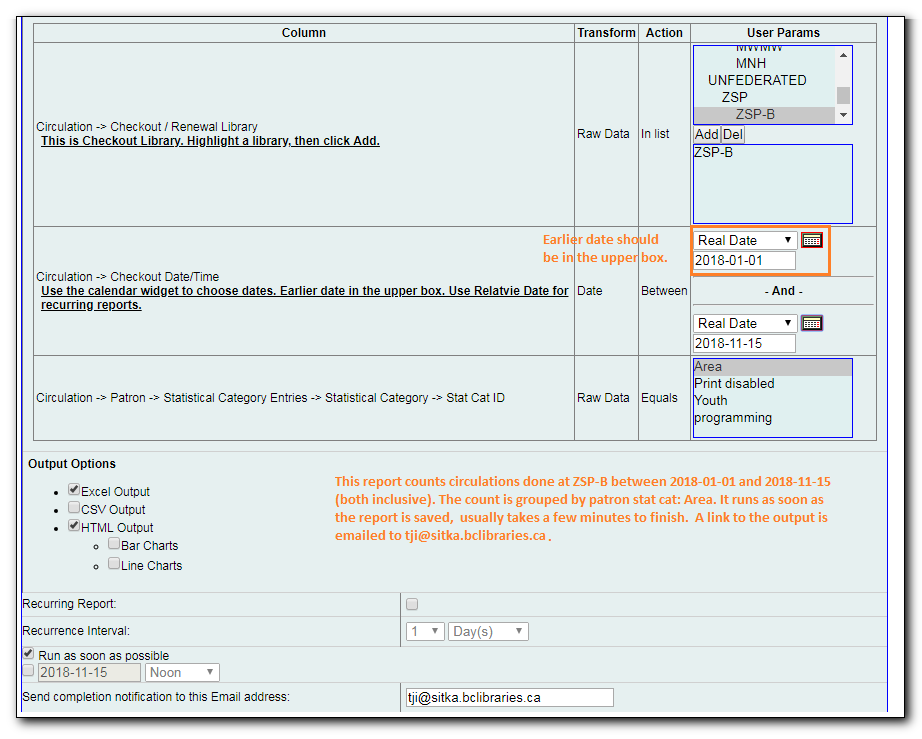Check the scheduled run date checkbox
922x739 pixels.
(28, 671)
